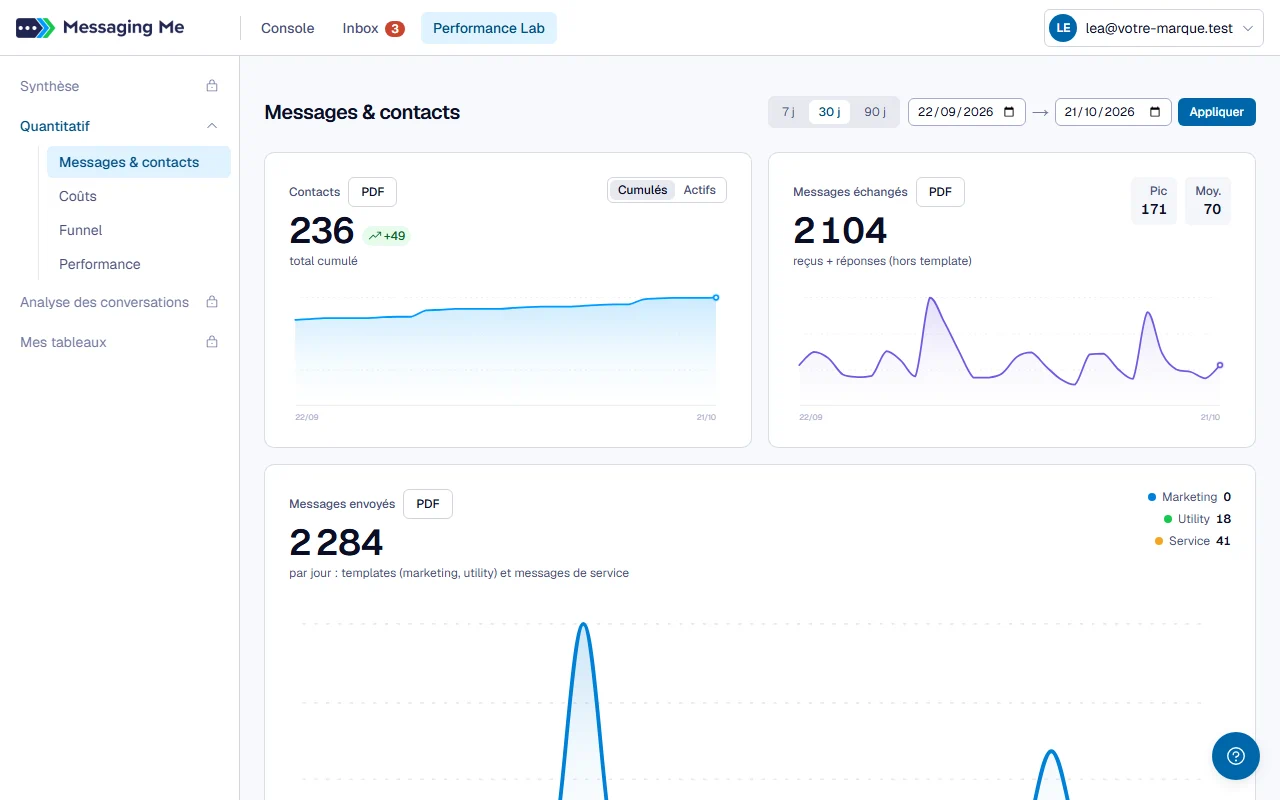Image resolution: width=1280 pixels, height=800 pixels.
Task: Click the +49 trend indicator
Action: point(387,236)
